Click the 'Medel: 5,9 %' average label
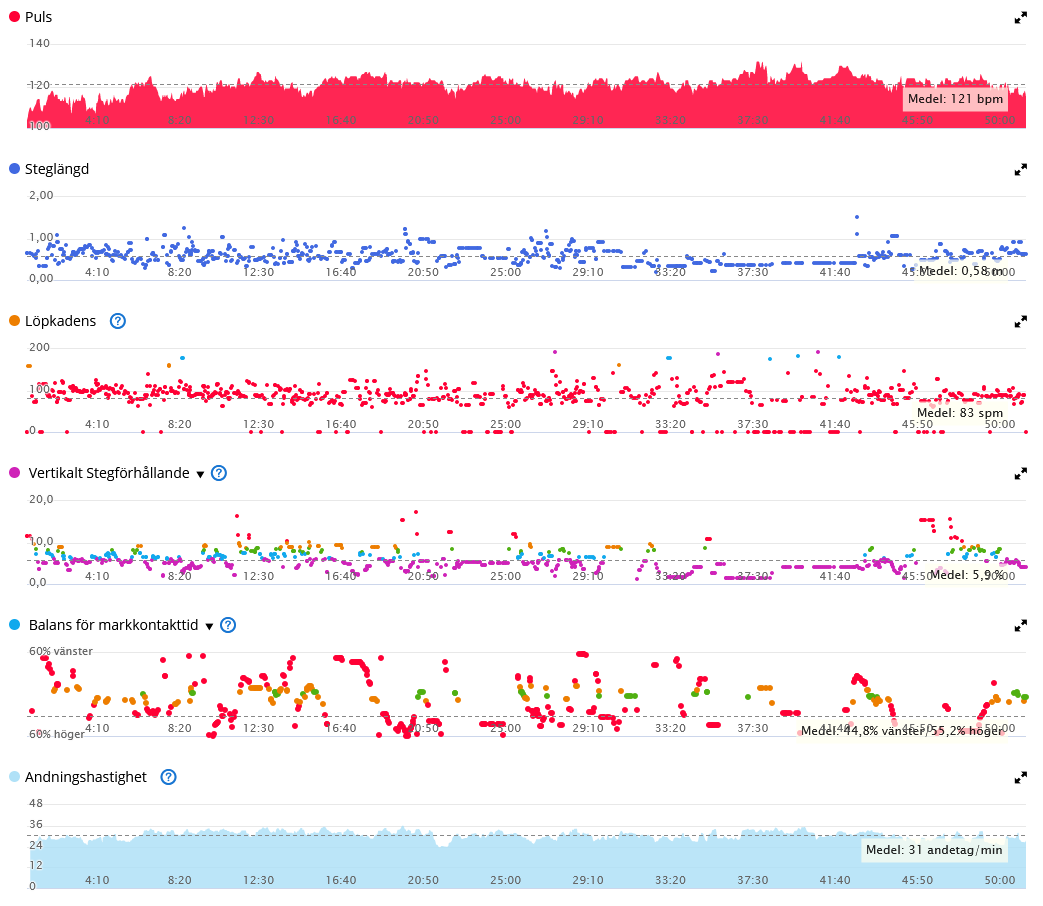 [967, 575]
